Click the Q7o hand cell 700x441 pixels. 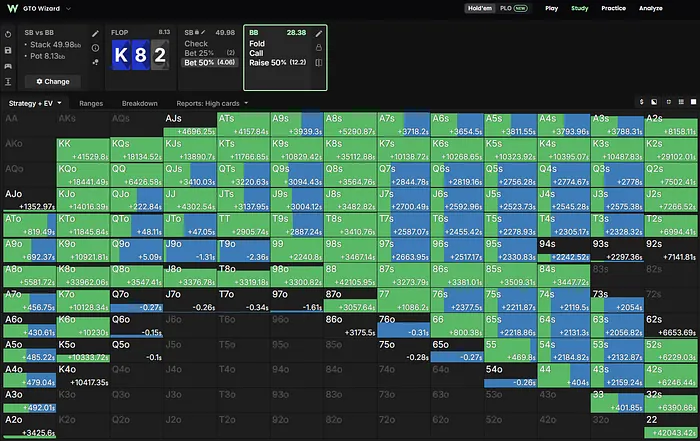[137, 300]
